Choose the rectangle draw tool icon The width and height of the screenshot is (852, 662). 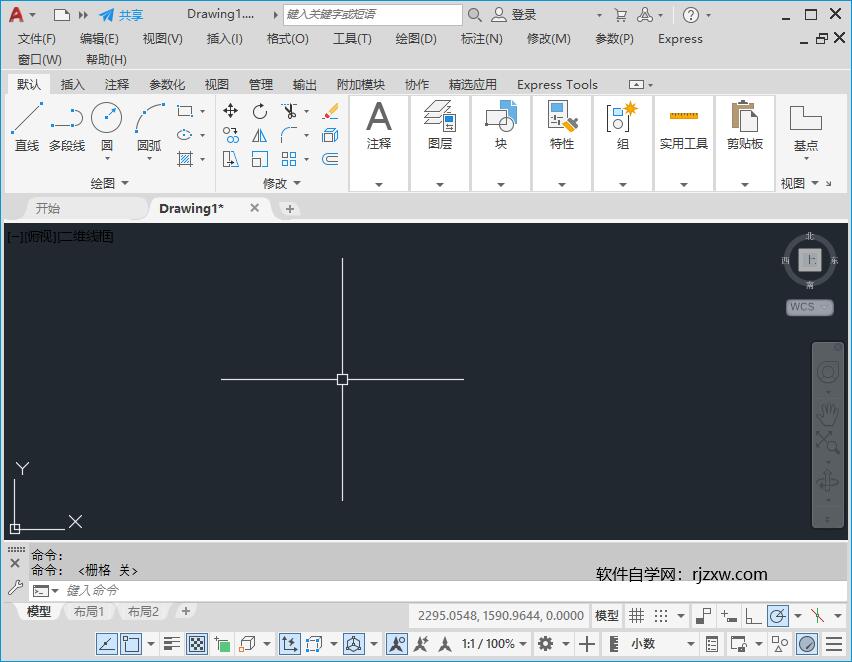pos(185,111)
